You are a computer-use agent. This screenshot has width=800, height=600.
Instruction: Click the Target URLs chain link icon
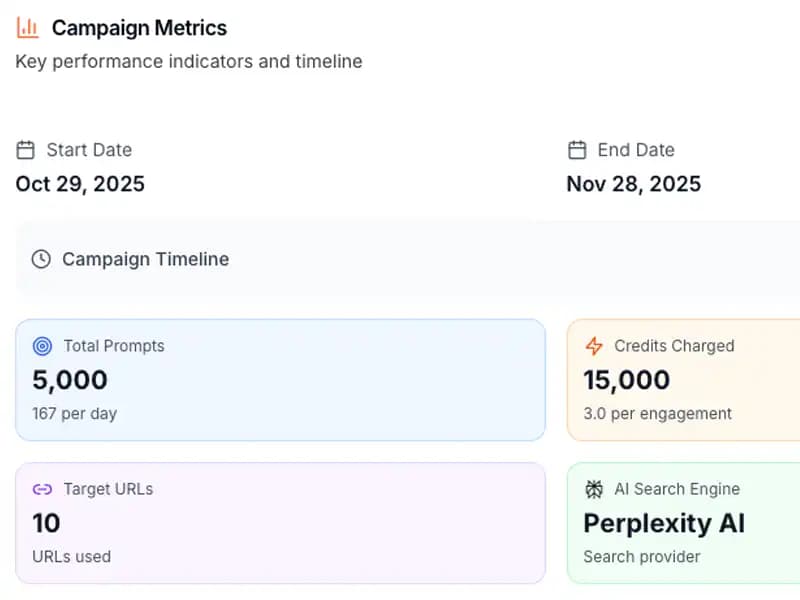pyautogui.click(x=42, y=489)
